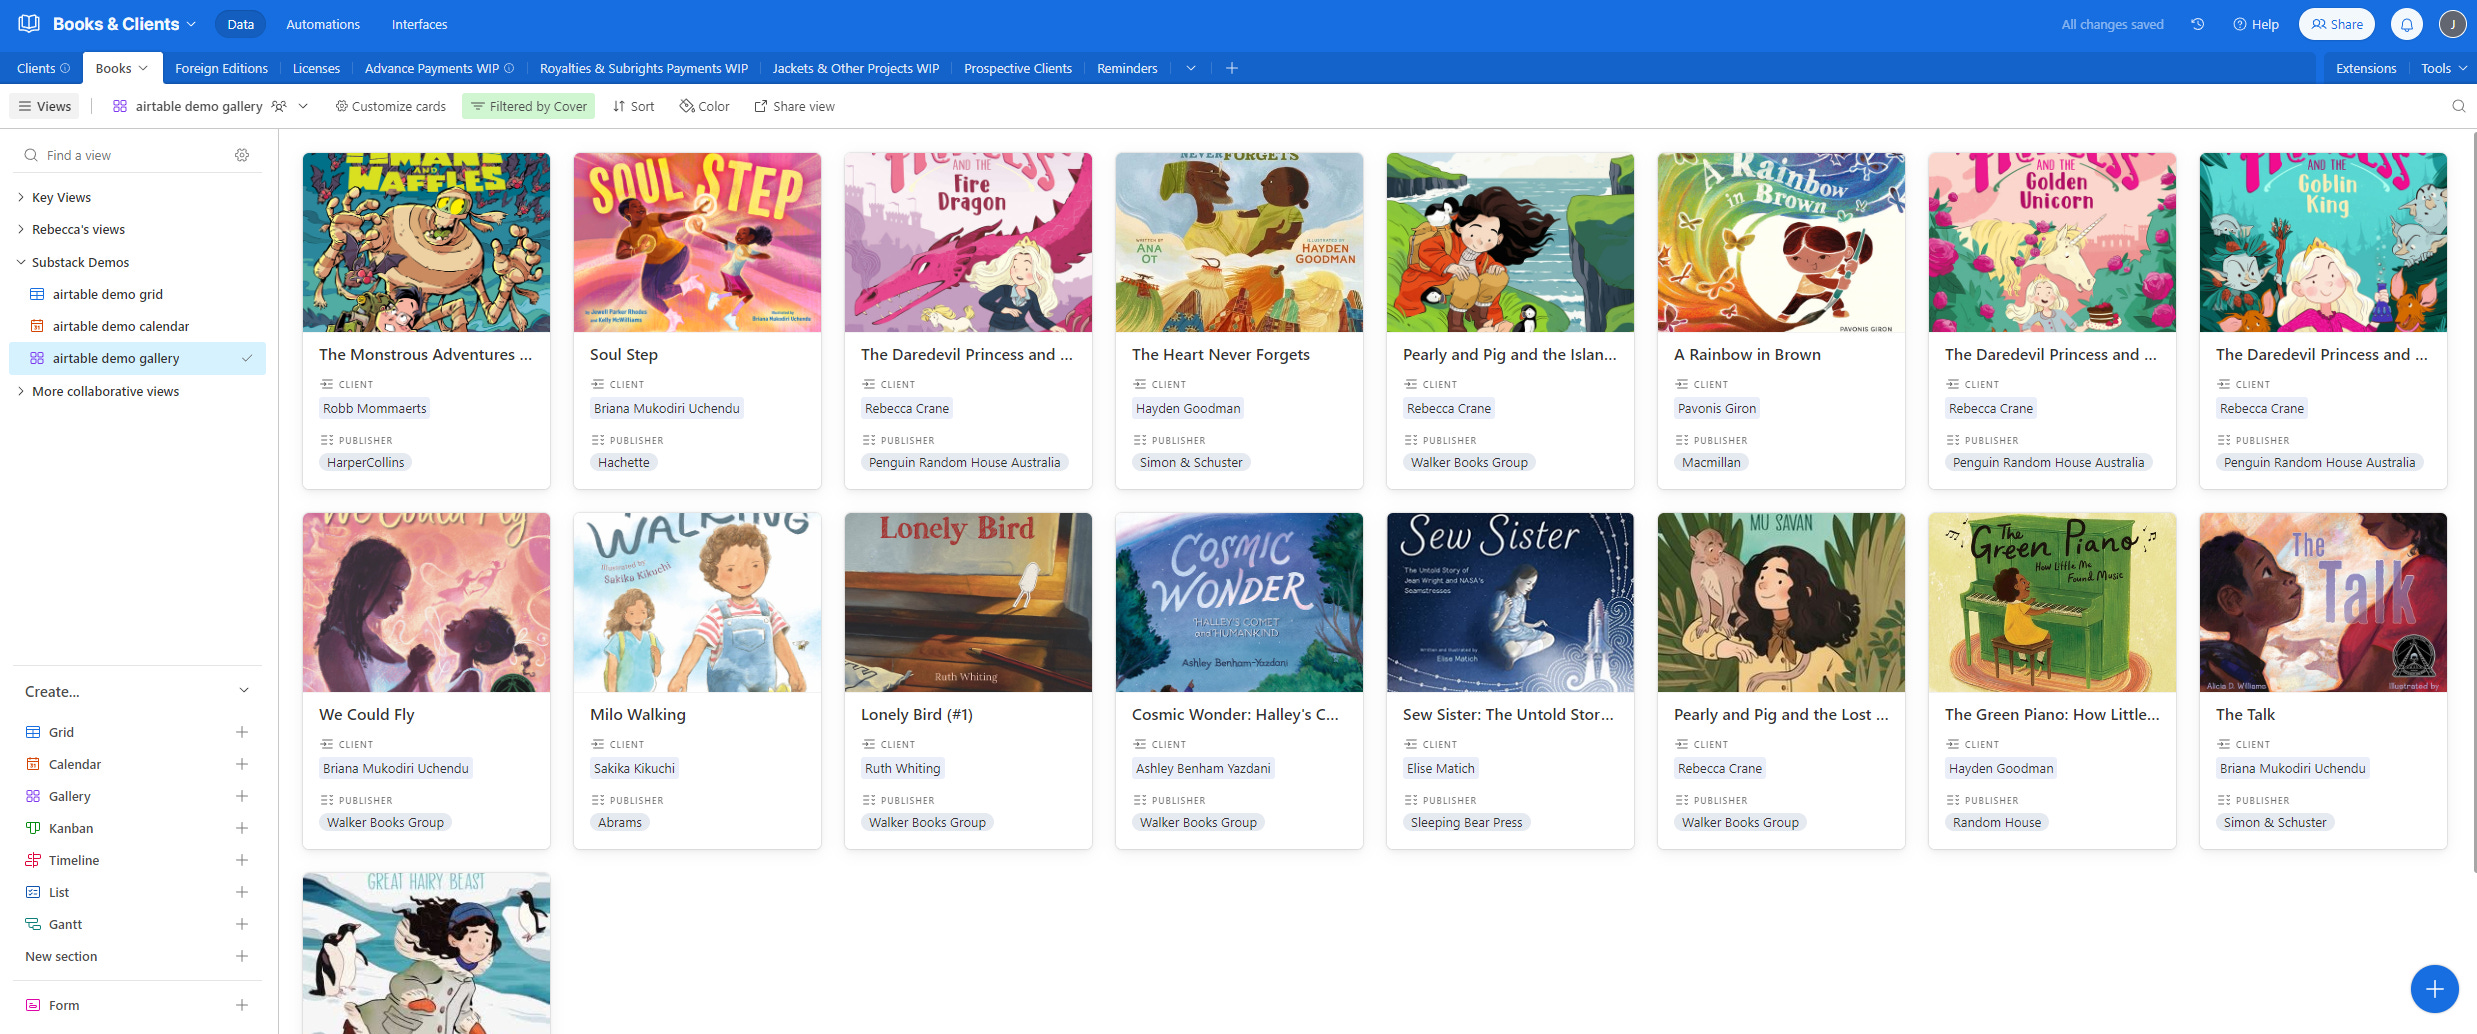Click the Advance Payments WIP info icon
2477x1034 pixels.
[x=509, y=68]
